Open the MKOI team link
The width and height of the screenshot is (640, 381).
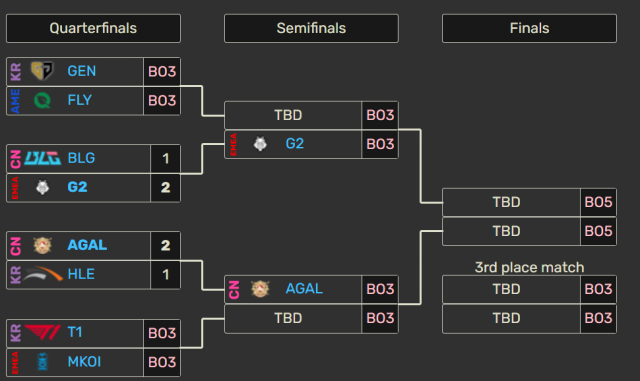click(84, 362)
